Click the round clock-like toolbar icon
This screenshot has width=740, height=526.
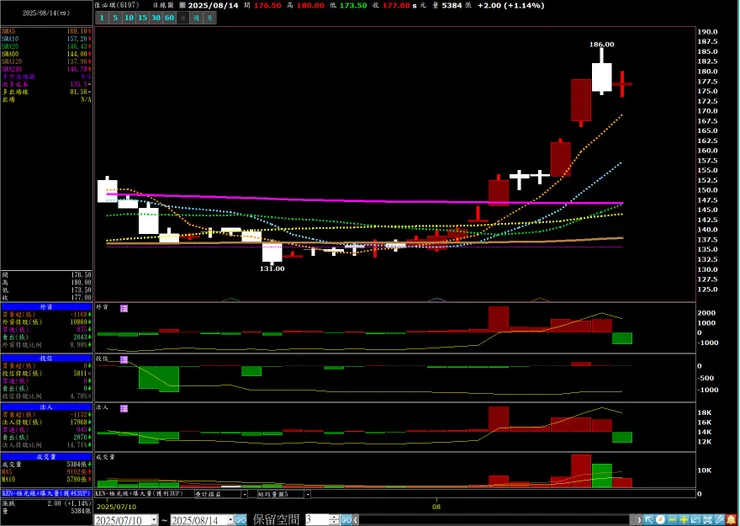(x=661, y=520)
